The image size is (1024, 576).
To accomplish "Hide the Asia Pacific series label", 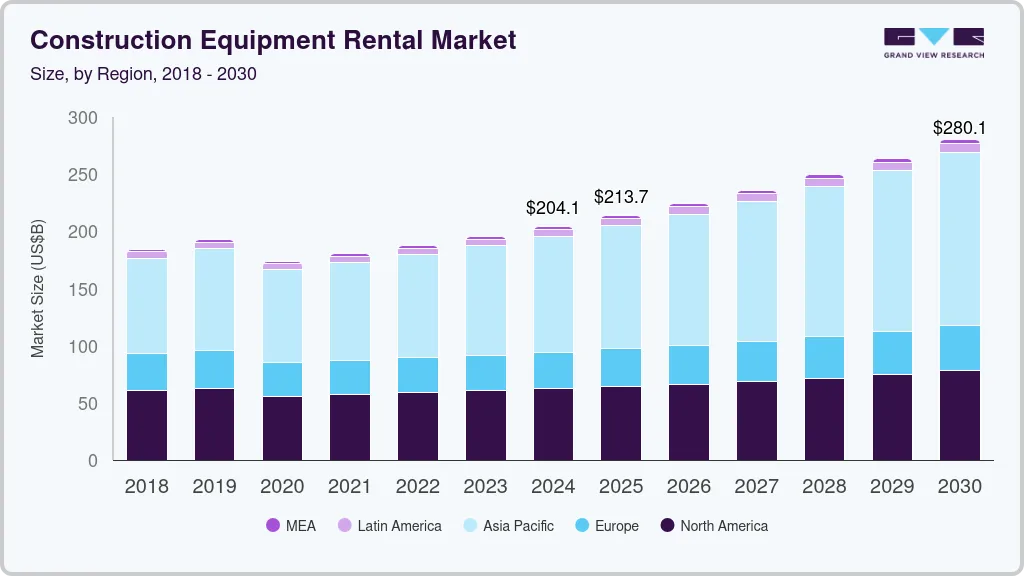I will [518, 525].
